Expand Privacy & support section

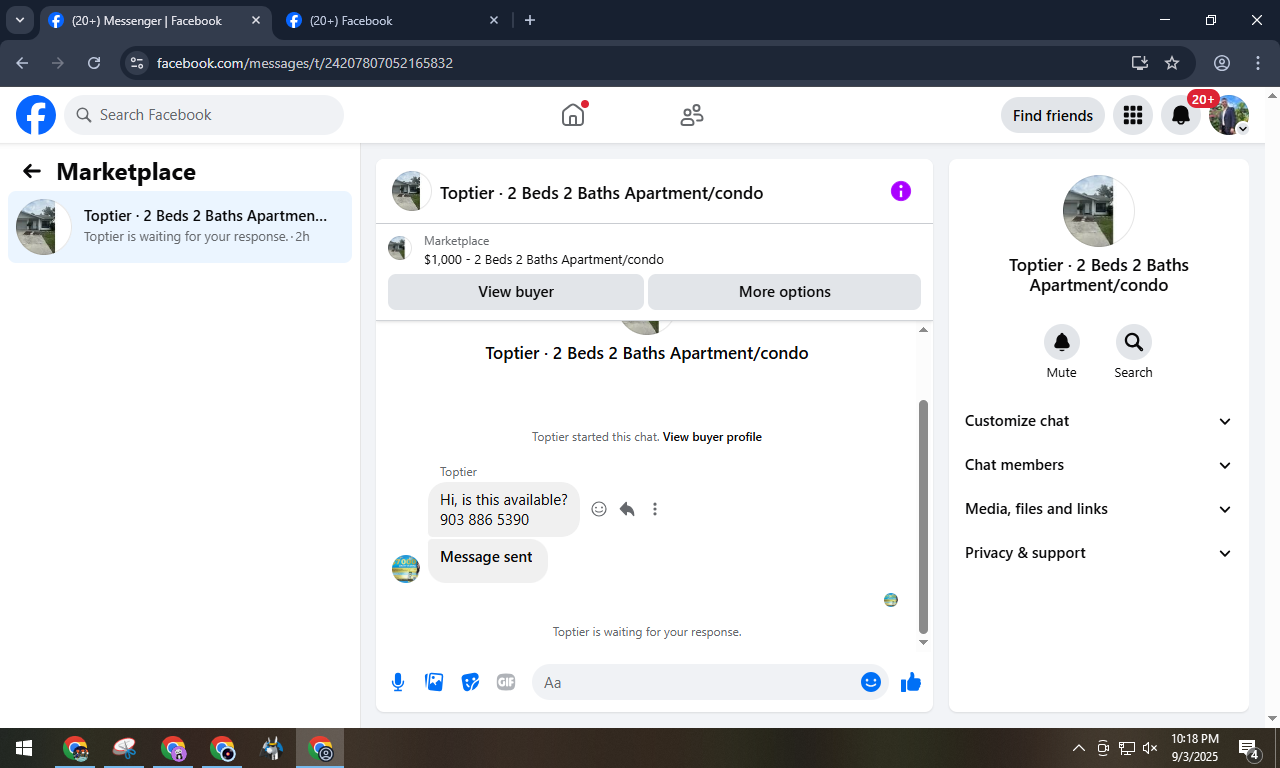click(x=1099, y=553)
